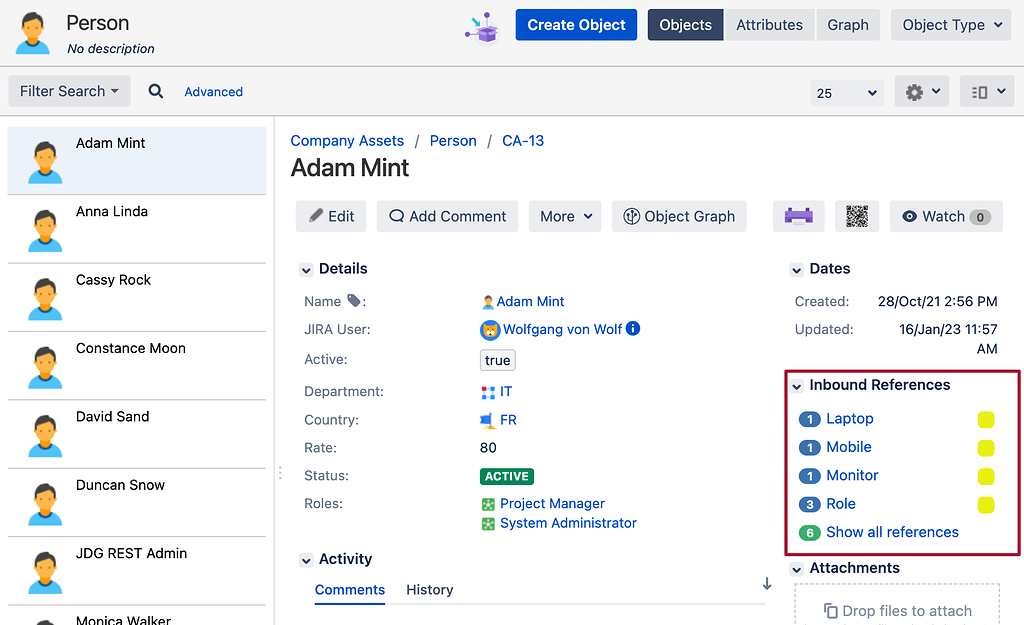Open the History tab in Activity

click(430, 590)
